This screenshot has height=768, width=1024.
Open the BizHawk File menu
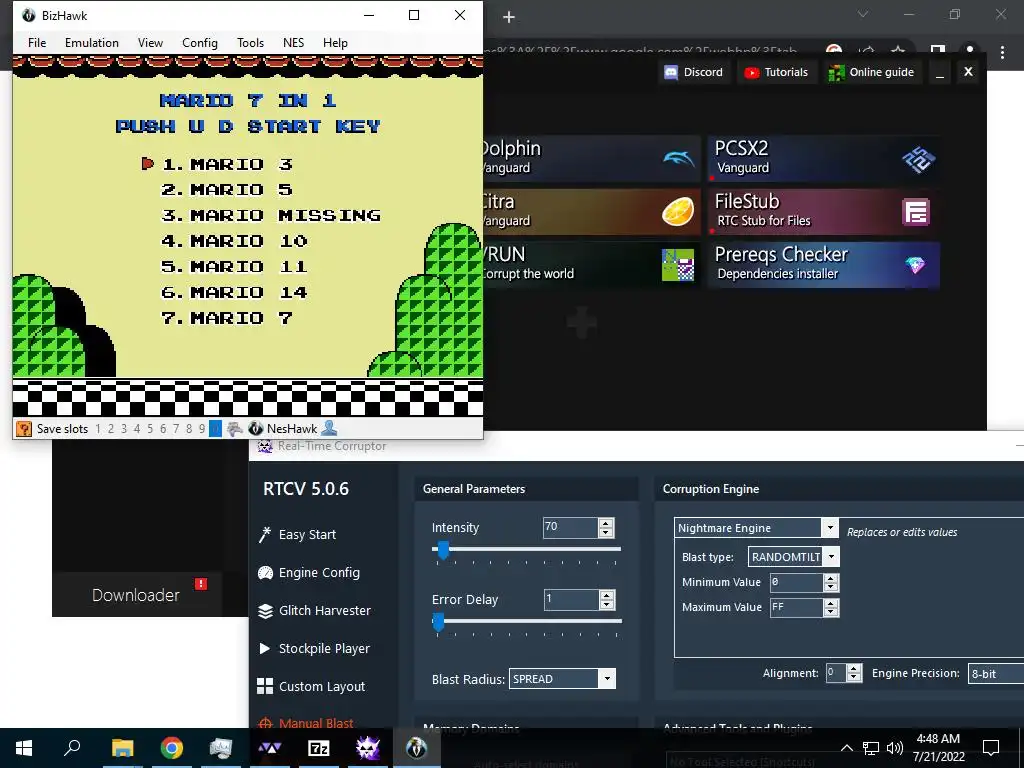click(x=37, y=42)
